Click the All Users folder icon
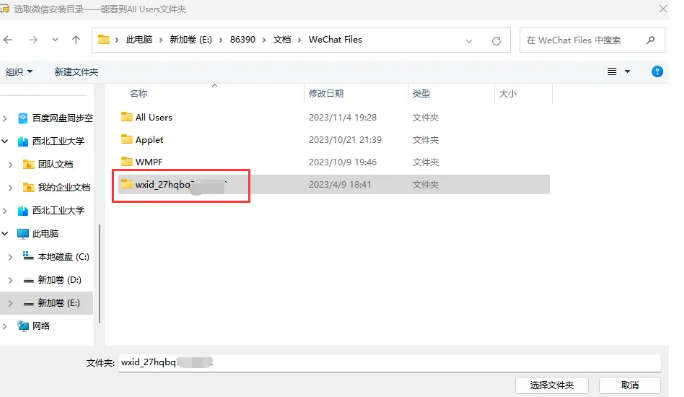Image resolution: width=684 pixels, height=397 pixels. tap(127, 117)
